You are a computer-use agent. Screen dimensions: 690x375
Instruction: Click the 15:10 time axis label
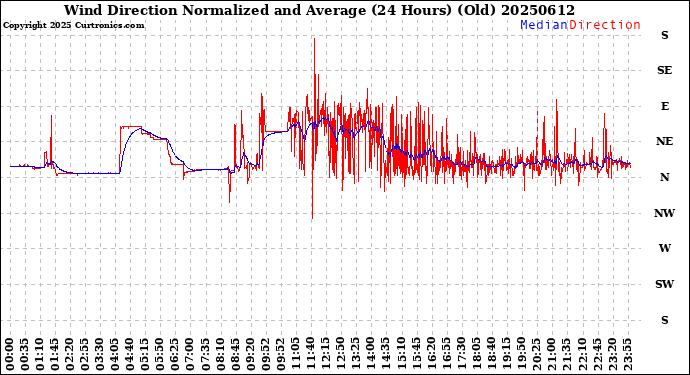pyautogui.click(x=401, y=354)
